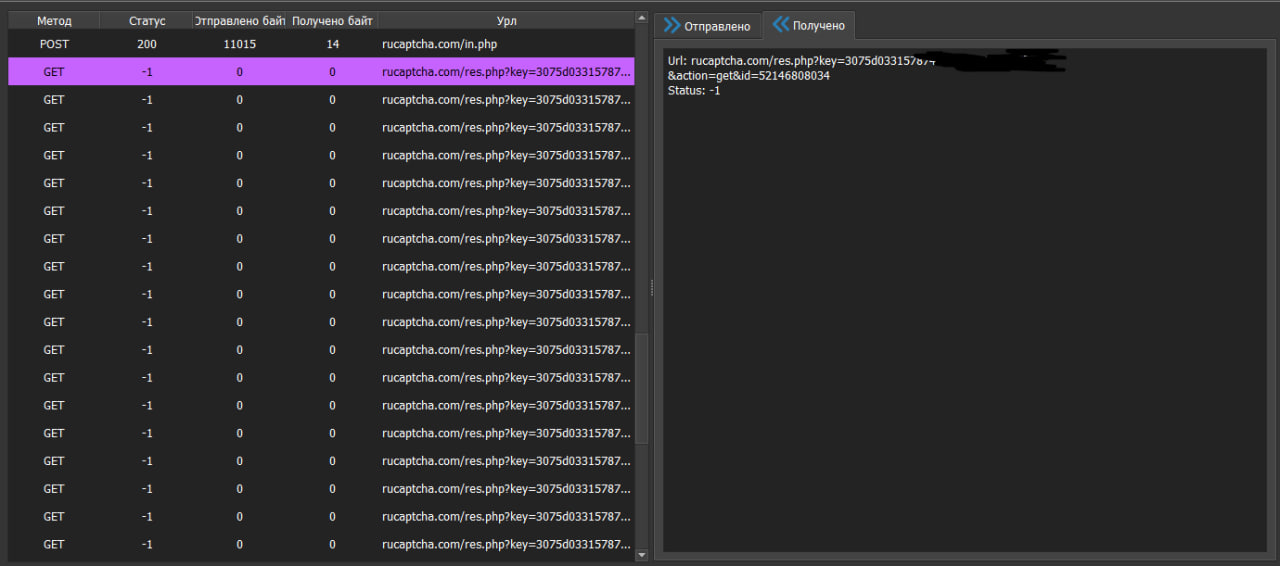Click the splitter handle between the two panels

click(x=652, y=288)
